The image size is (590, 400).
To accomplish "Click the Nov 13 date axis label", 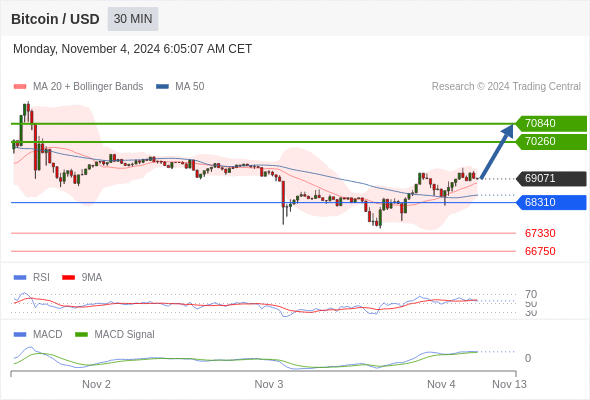I will [x=509, y=384].
